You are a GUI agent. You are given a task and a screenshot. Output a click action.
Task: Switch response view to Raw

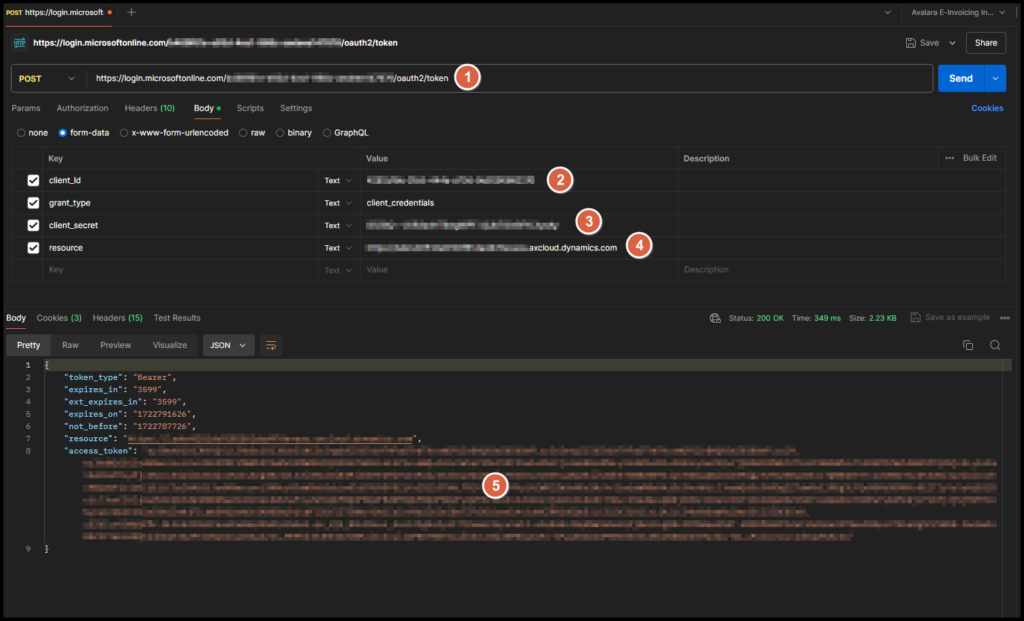(x=71, y=345)
